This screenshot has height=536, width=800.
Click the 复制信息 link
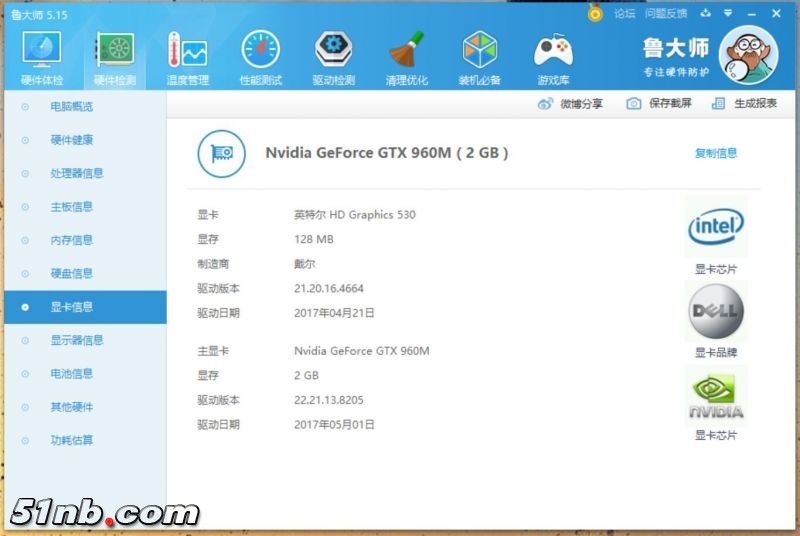716,153
